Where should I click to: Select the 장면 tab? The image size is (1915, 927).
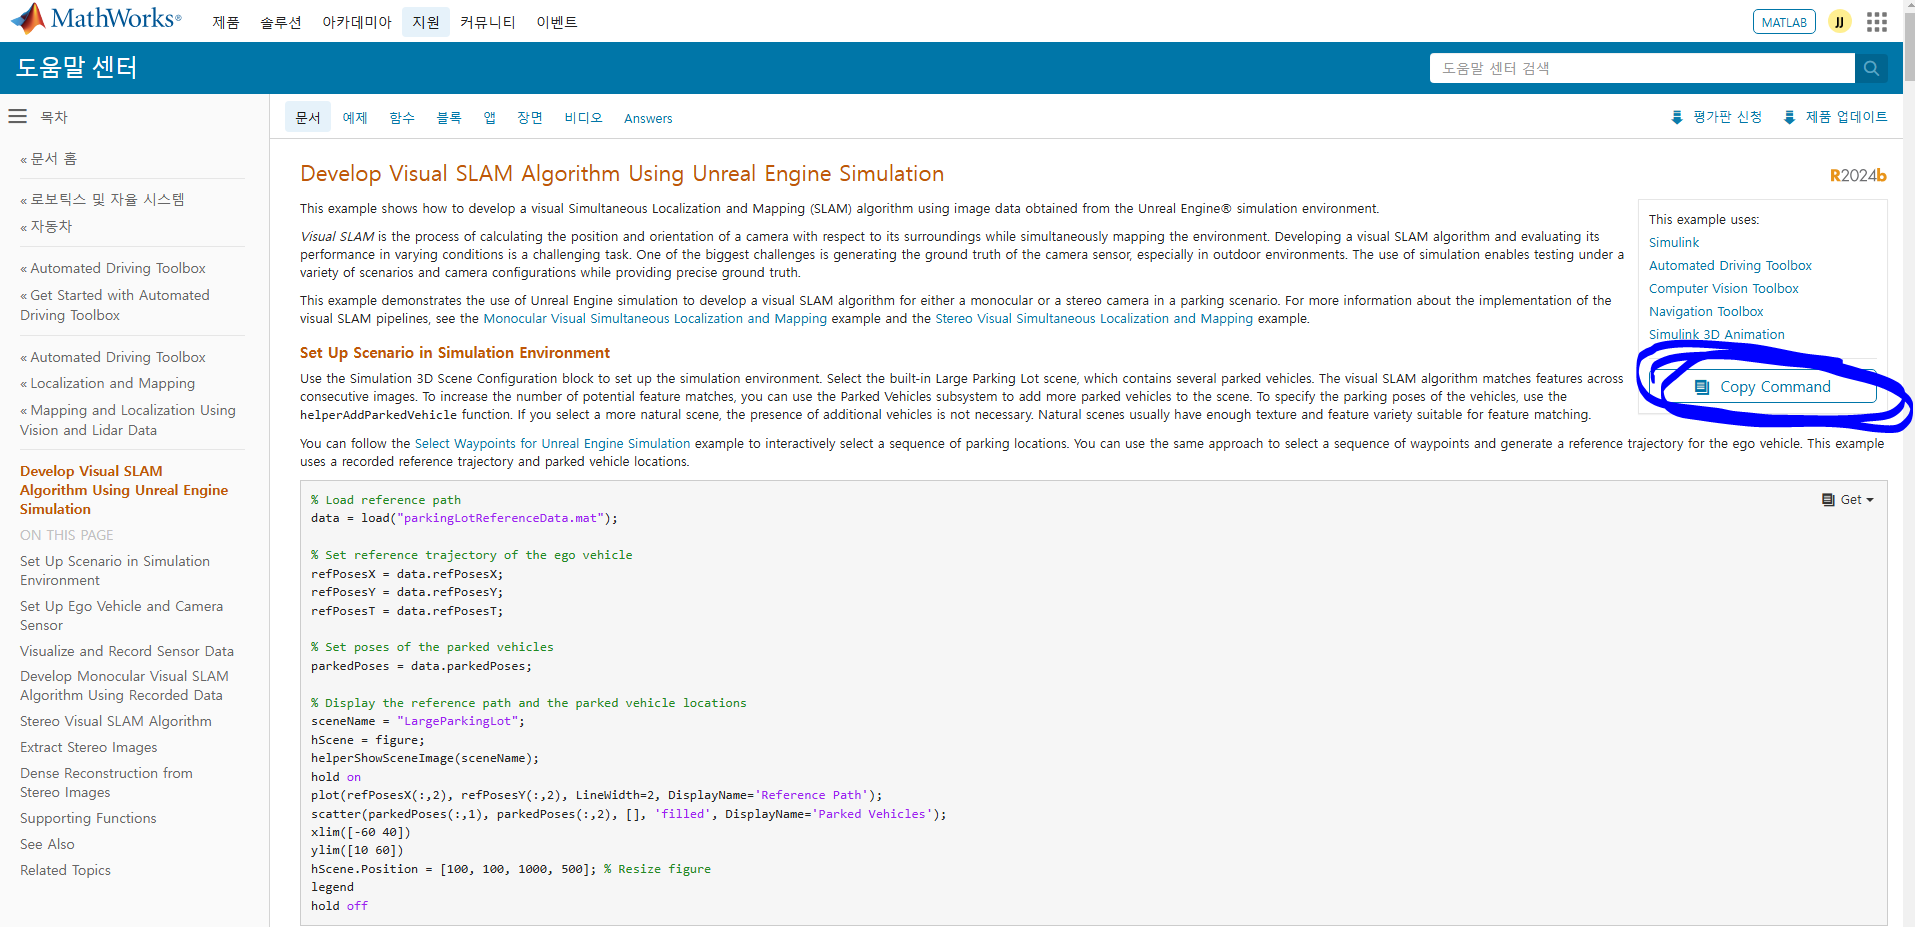coord(530,118)
